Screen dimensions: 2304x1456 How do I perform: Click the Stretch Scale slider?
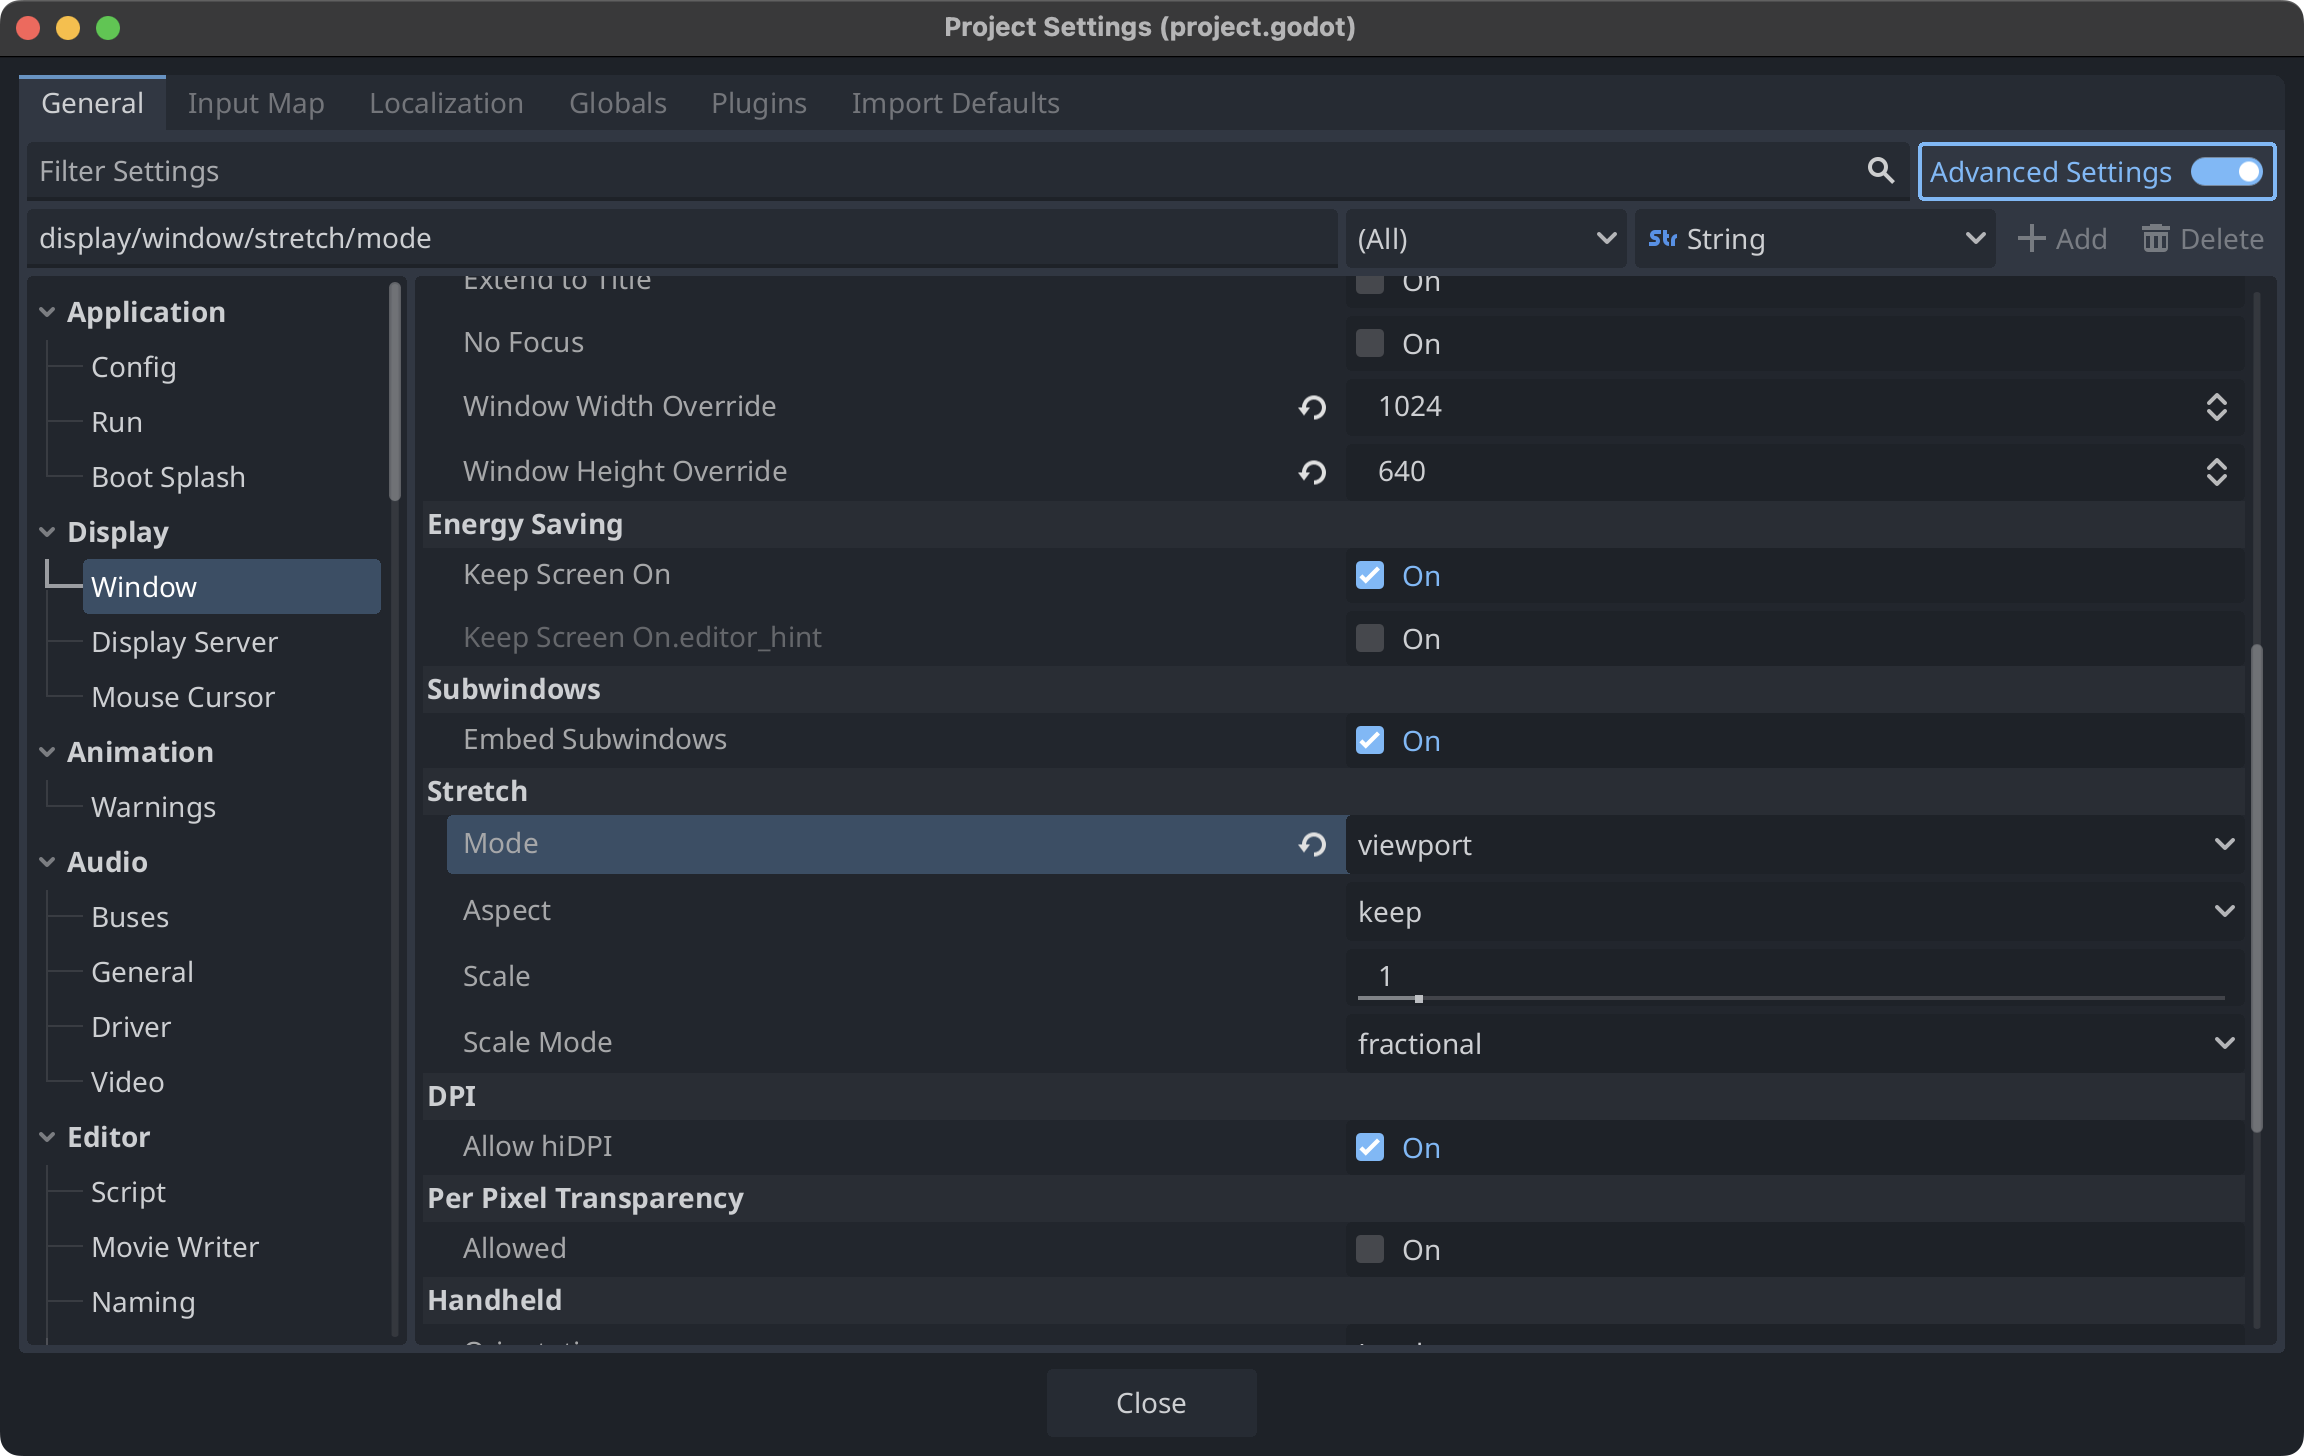1790,997
